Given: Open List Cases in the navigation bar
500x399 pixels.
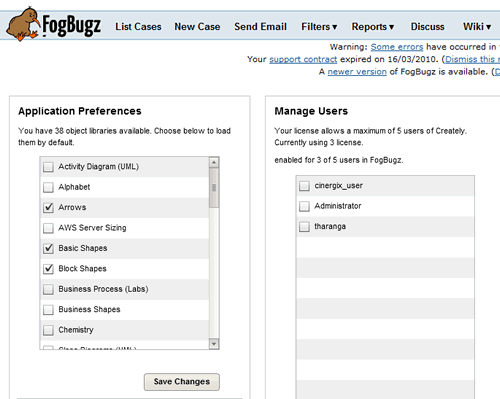Looking at the screenshot, I should coord(138,27).
